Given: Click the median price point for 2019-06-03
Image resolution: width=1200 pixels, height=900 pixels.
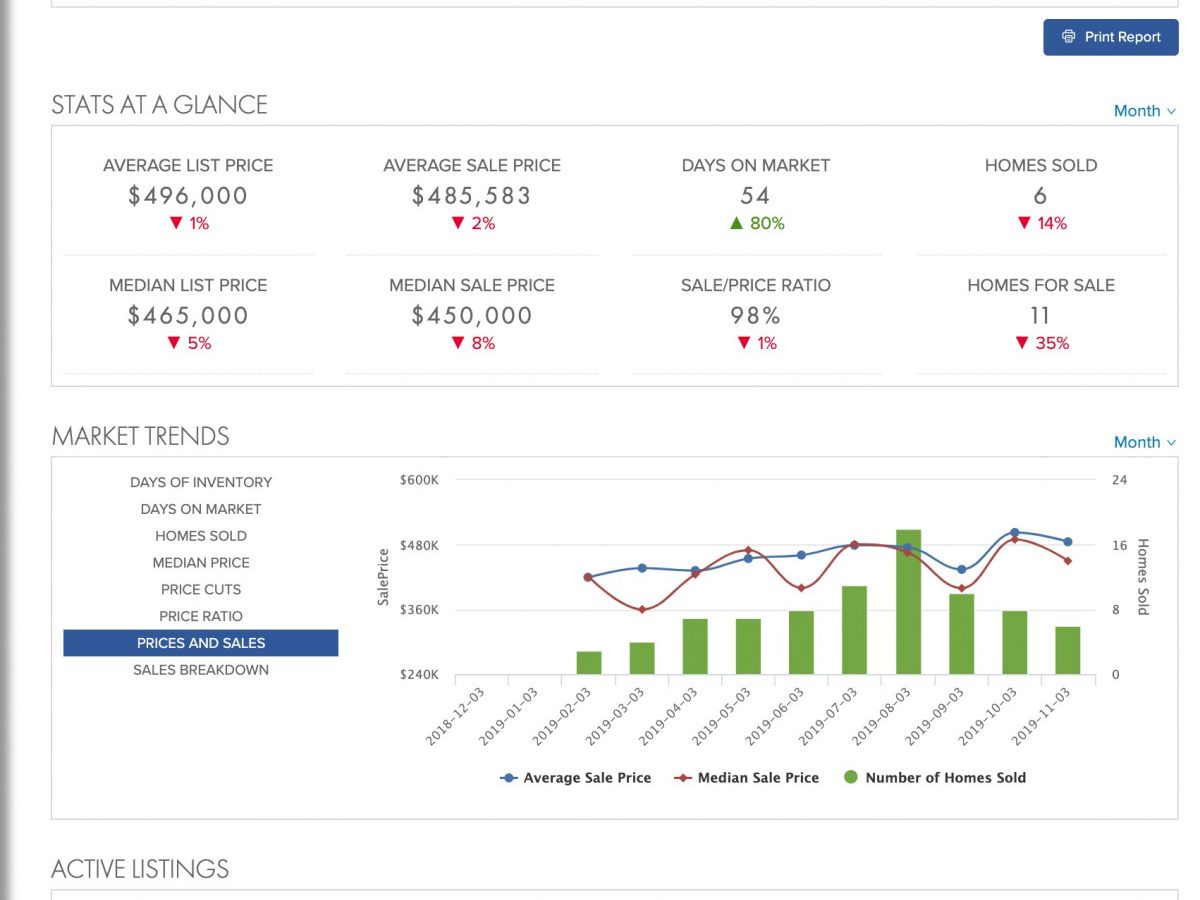Looking at the screenshot, I should point(801,588).
